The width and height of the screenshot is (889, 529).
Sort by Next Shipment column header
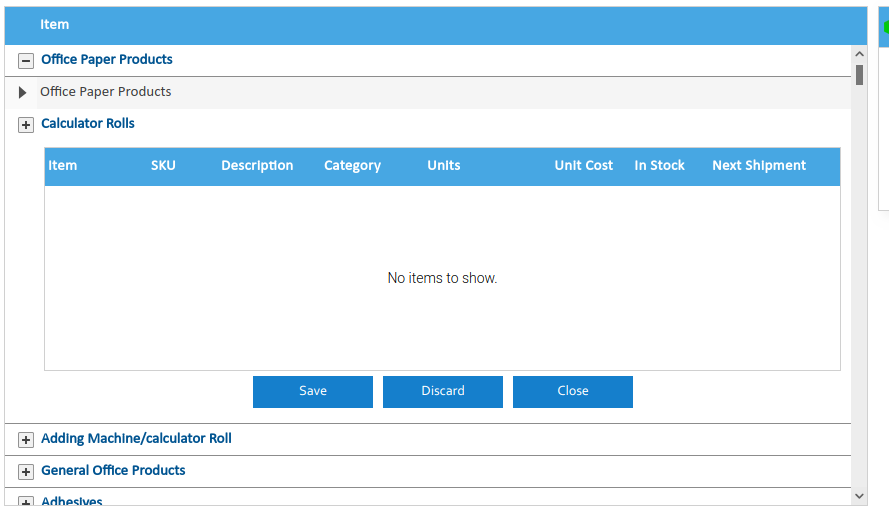(x=758, y=166)
